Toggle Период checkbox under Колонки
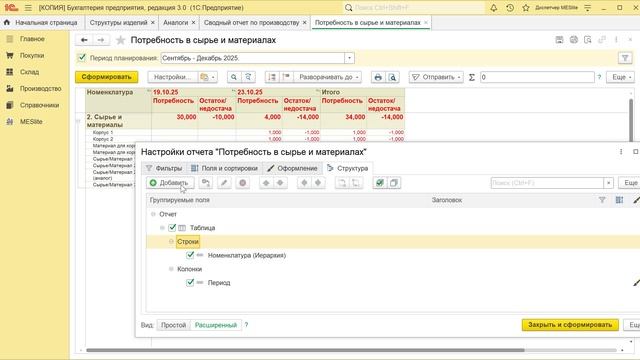The height and width of the screenshot is (360, 640). (x=190, y=282)
